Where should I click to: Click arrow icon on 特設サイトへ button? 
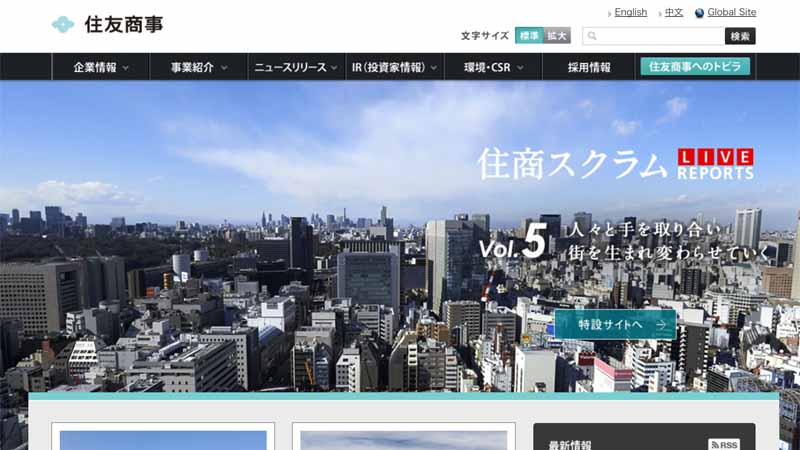pyautogui.click(x=661, y=324)
